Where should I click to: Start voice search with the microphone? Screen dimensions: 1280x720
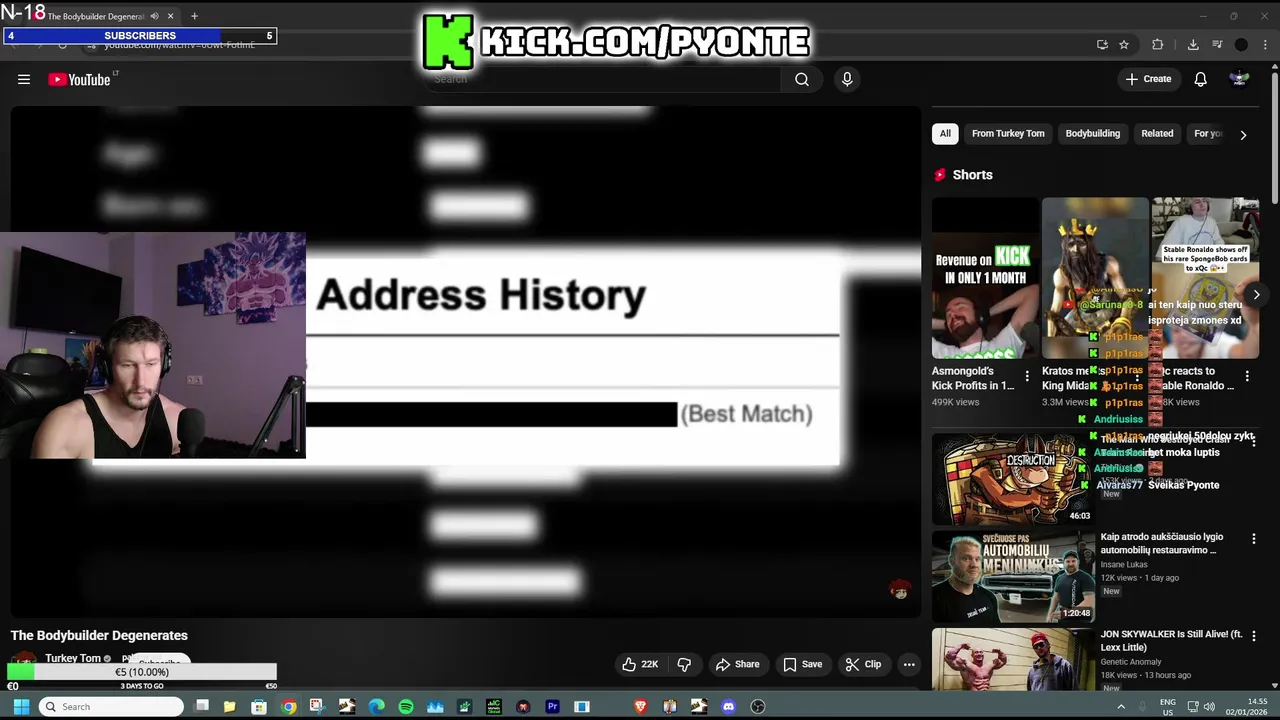[x=847, y=79]
